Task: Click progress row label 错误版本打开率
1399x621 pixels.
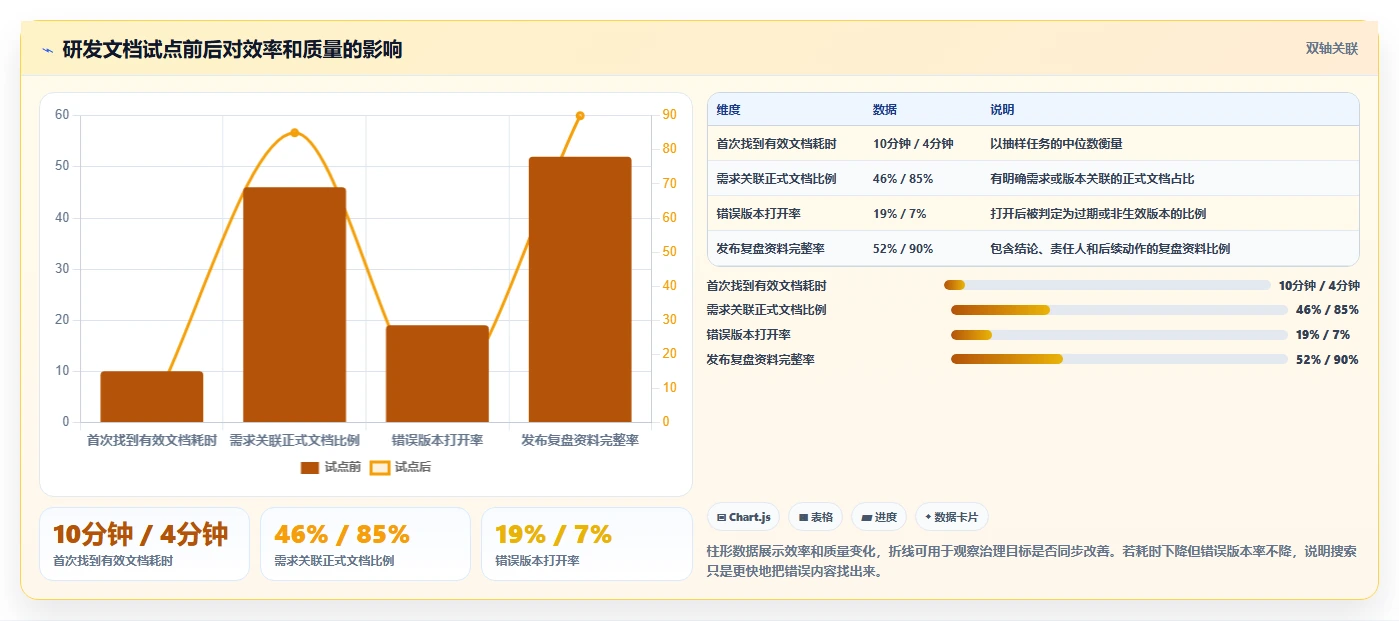Action: point(748,335)
